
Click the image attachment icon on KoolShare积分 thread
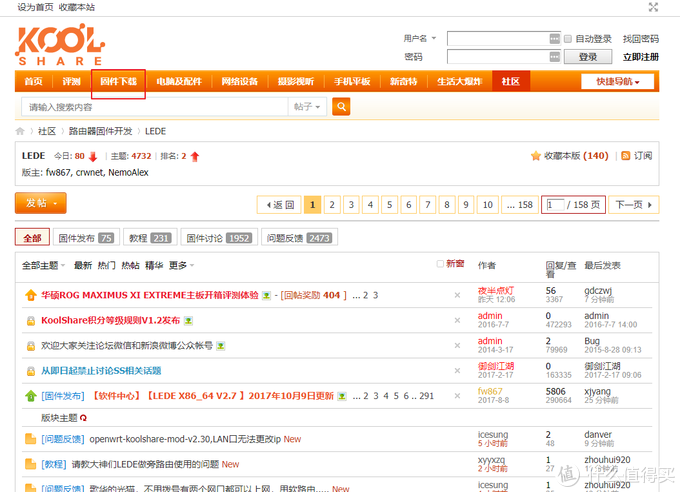pos(188,321)
